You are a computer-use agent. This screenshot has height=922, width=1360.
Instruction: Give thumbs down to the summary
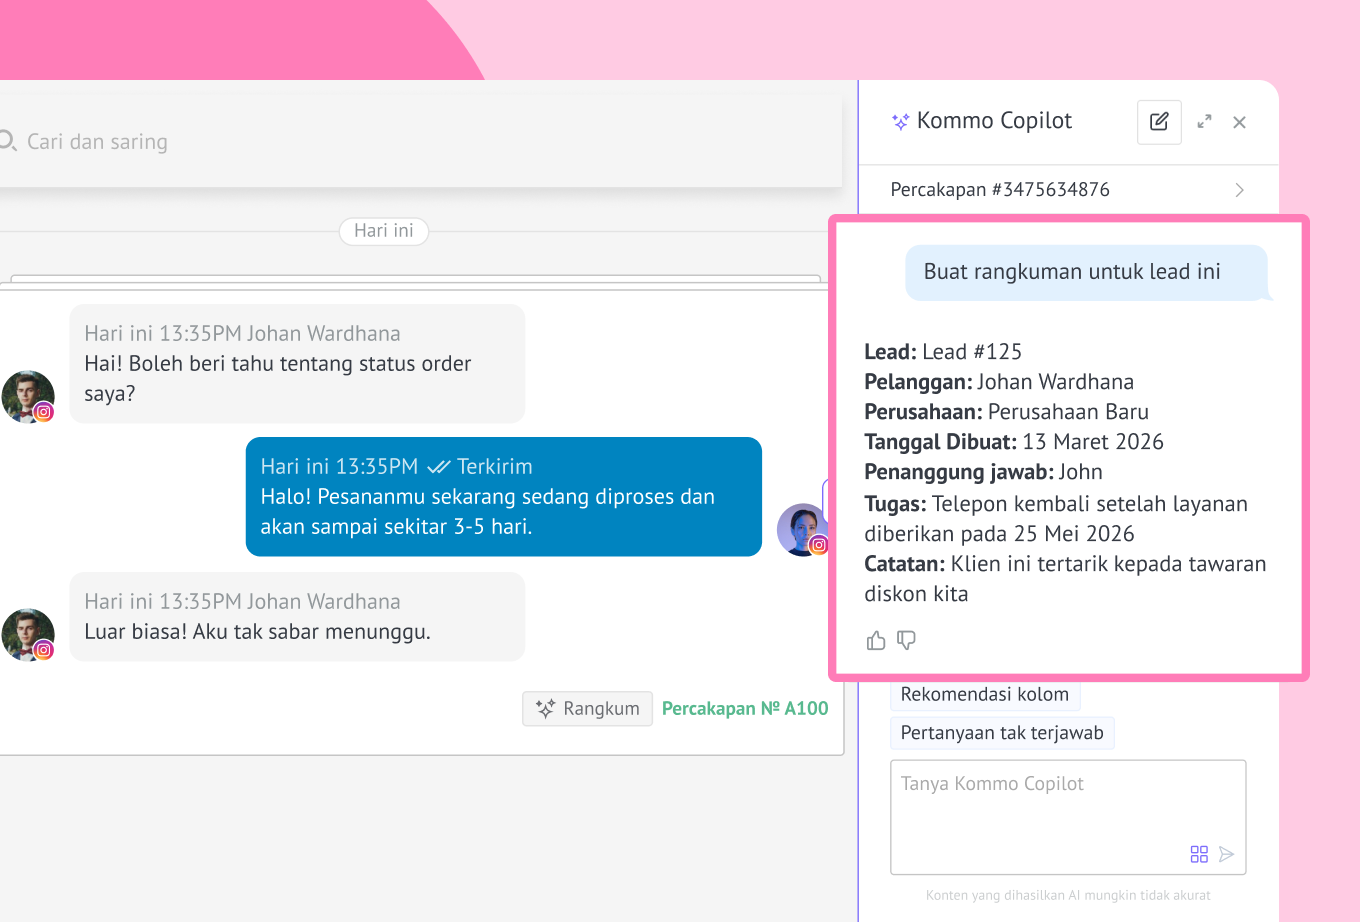point(907,640)
